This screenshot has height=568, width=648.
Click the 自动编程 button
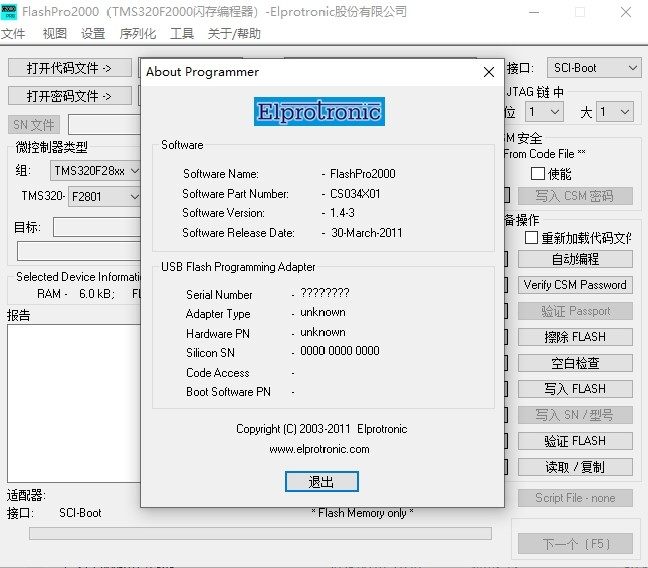click(x=575, y=259)
